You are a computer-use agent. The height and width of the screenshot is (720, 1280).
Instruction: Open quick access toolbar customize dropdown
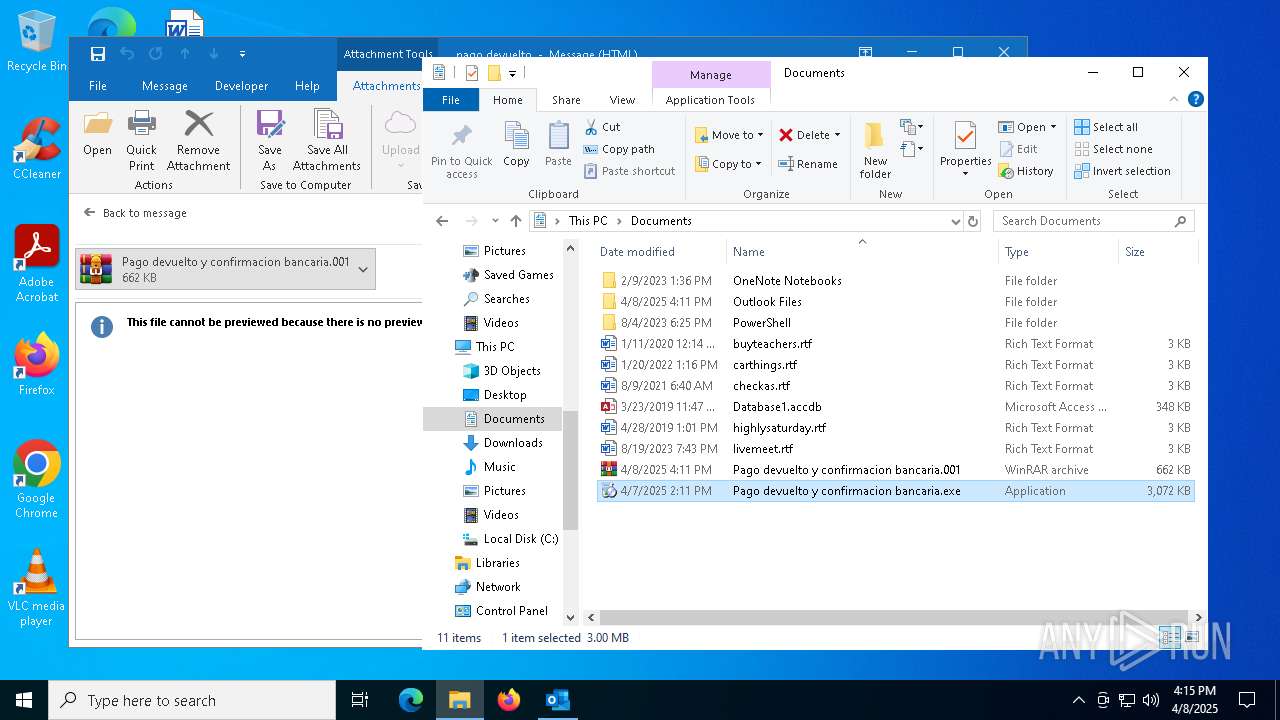513,73
